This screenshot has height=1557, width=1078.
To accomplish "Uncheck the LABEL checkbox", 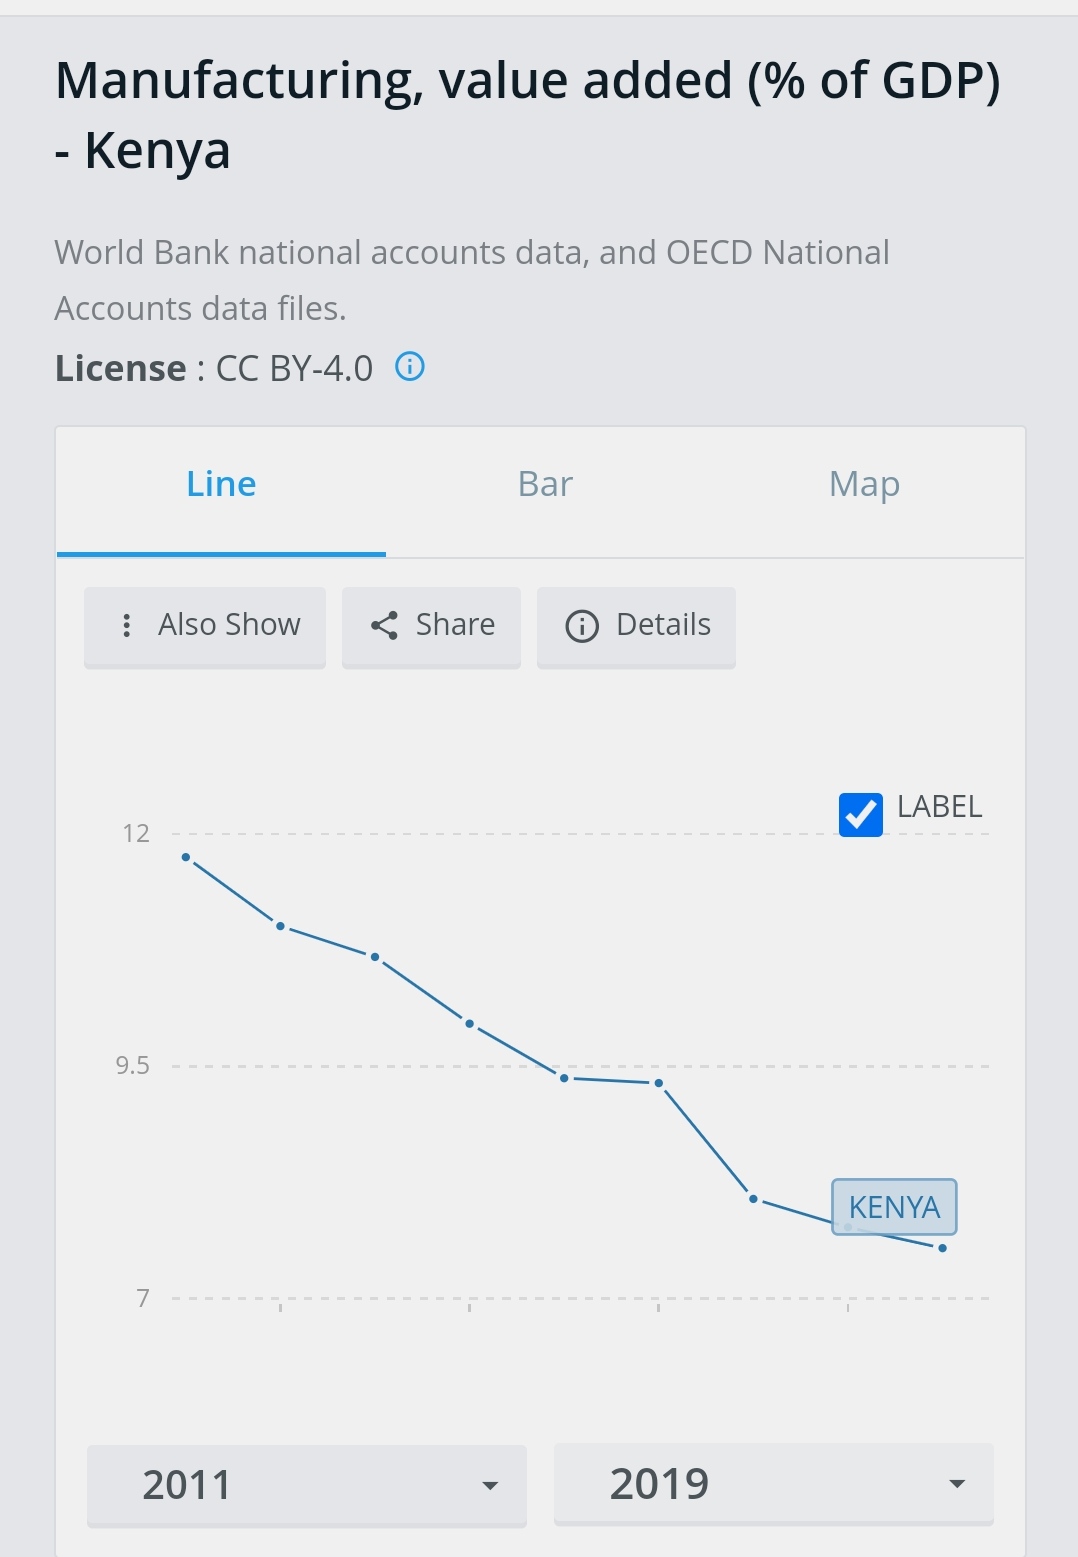I will (x=860, y=814).
